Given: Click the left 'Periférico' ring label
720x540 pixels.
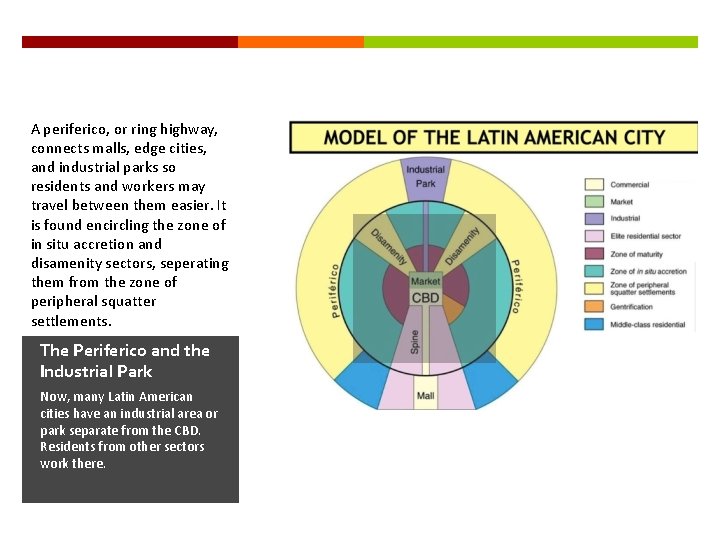Looking at the screenshot, I should coord(335,291).
